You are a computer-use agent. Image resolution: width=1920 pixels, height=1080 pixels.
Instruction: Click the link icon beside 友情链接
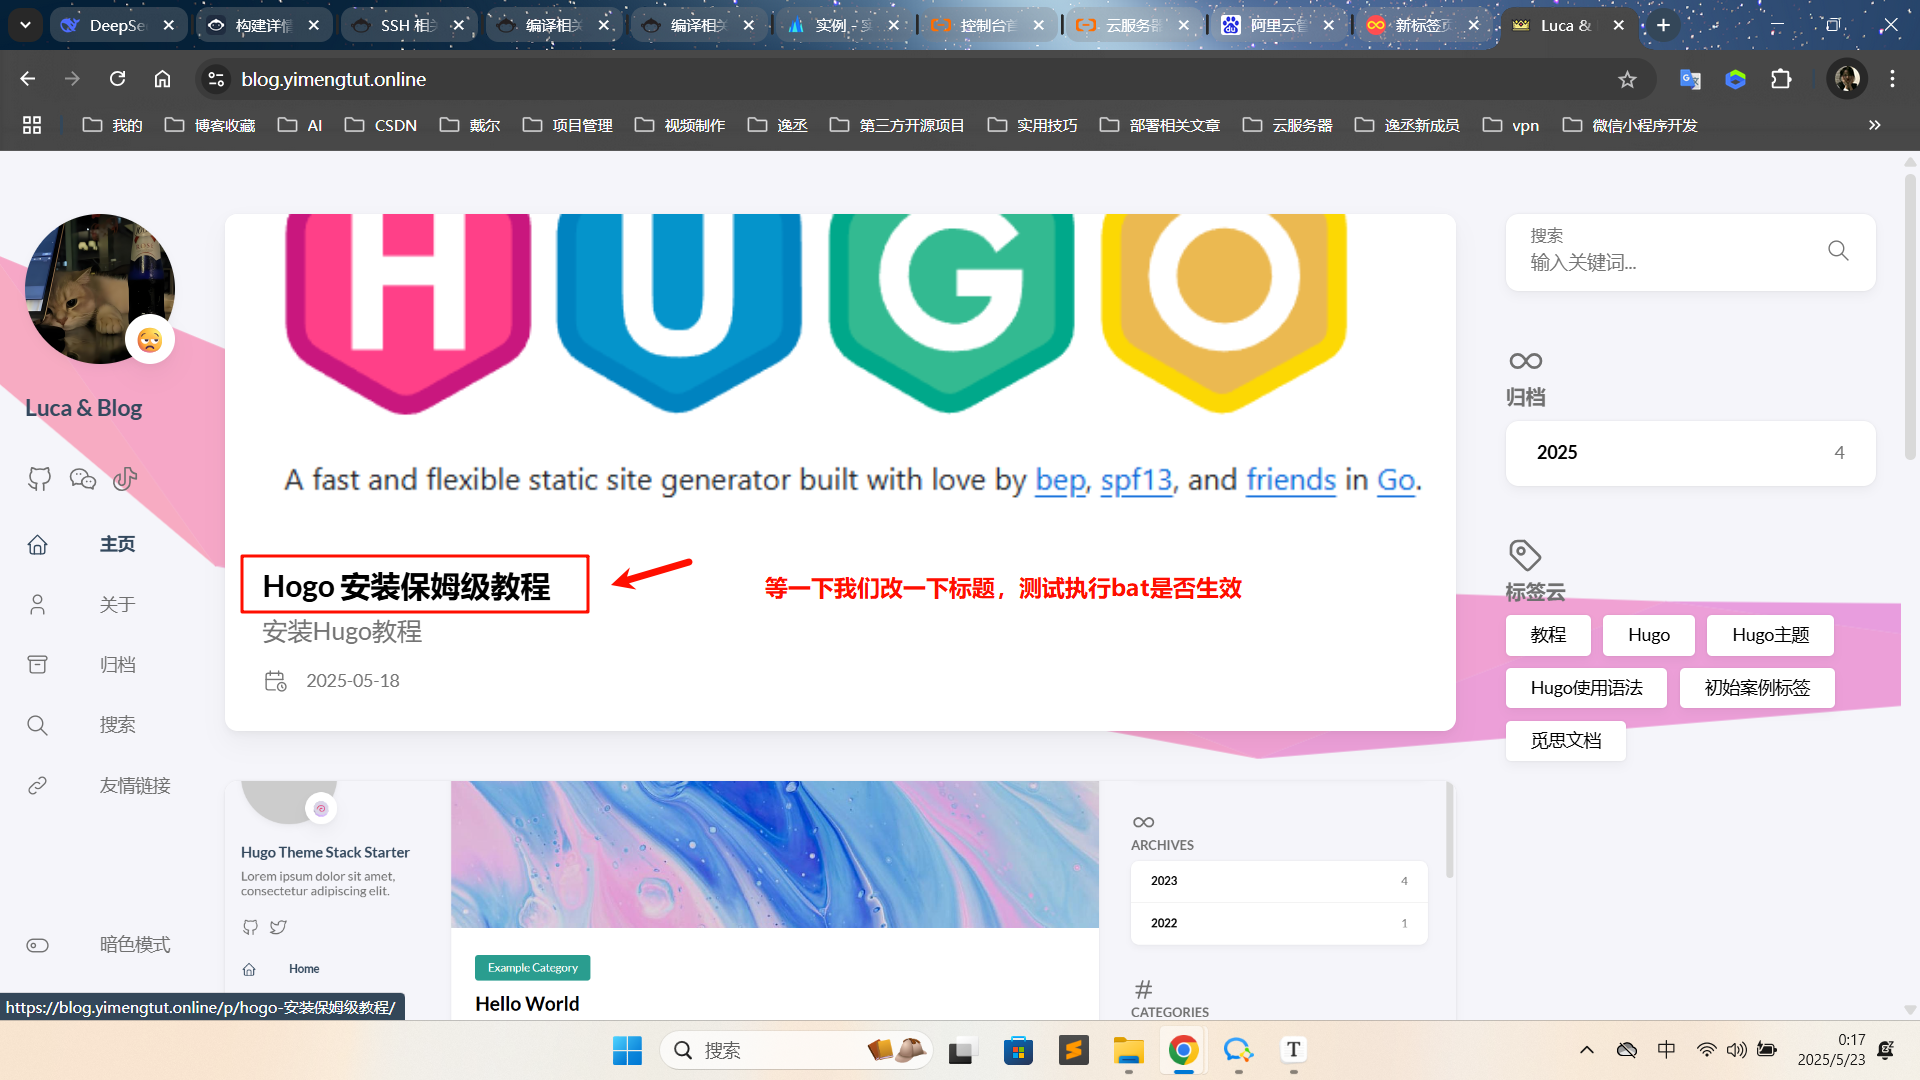coord(37,785)
